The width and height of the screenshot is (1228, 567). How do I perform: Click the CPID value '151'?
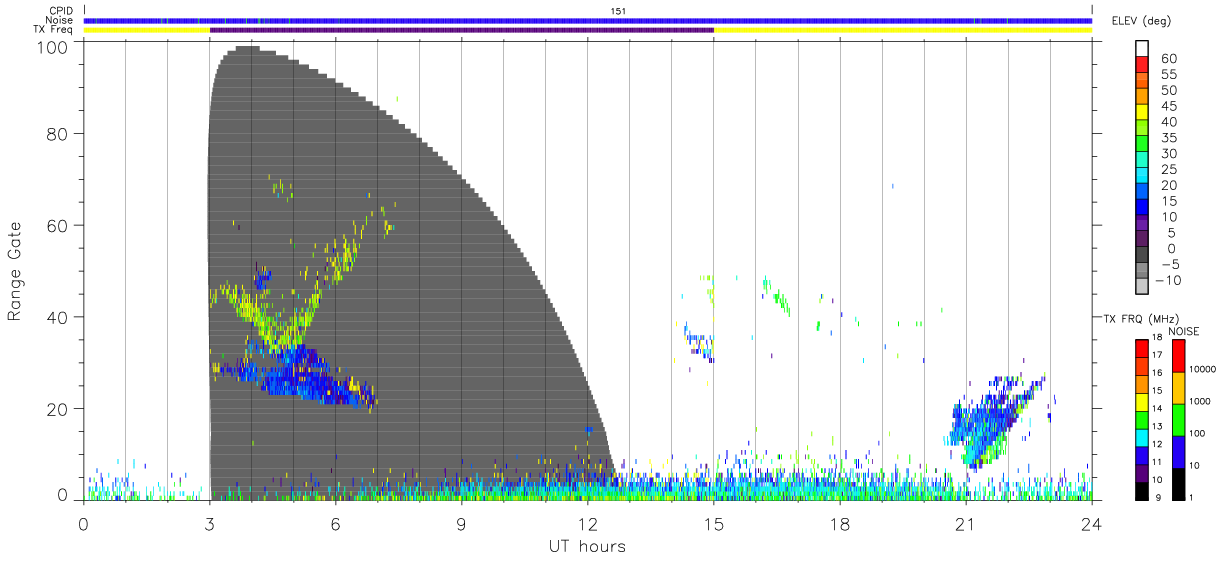tap(619, 11)
